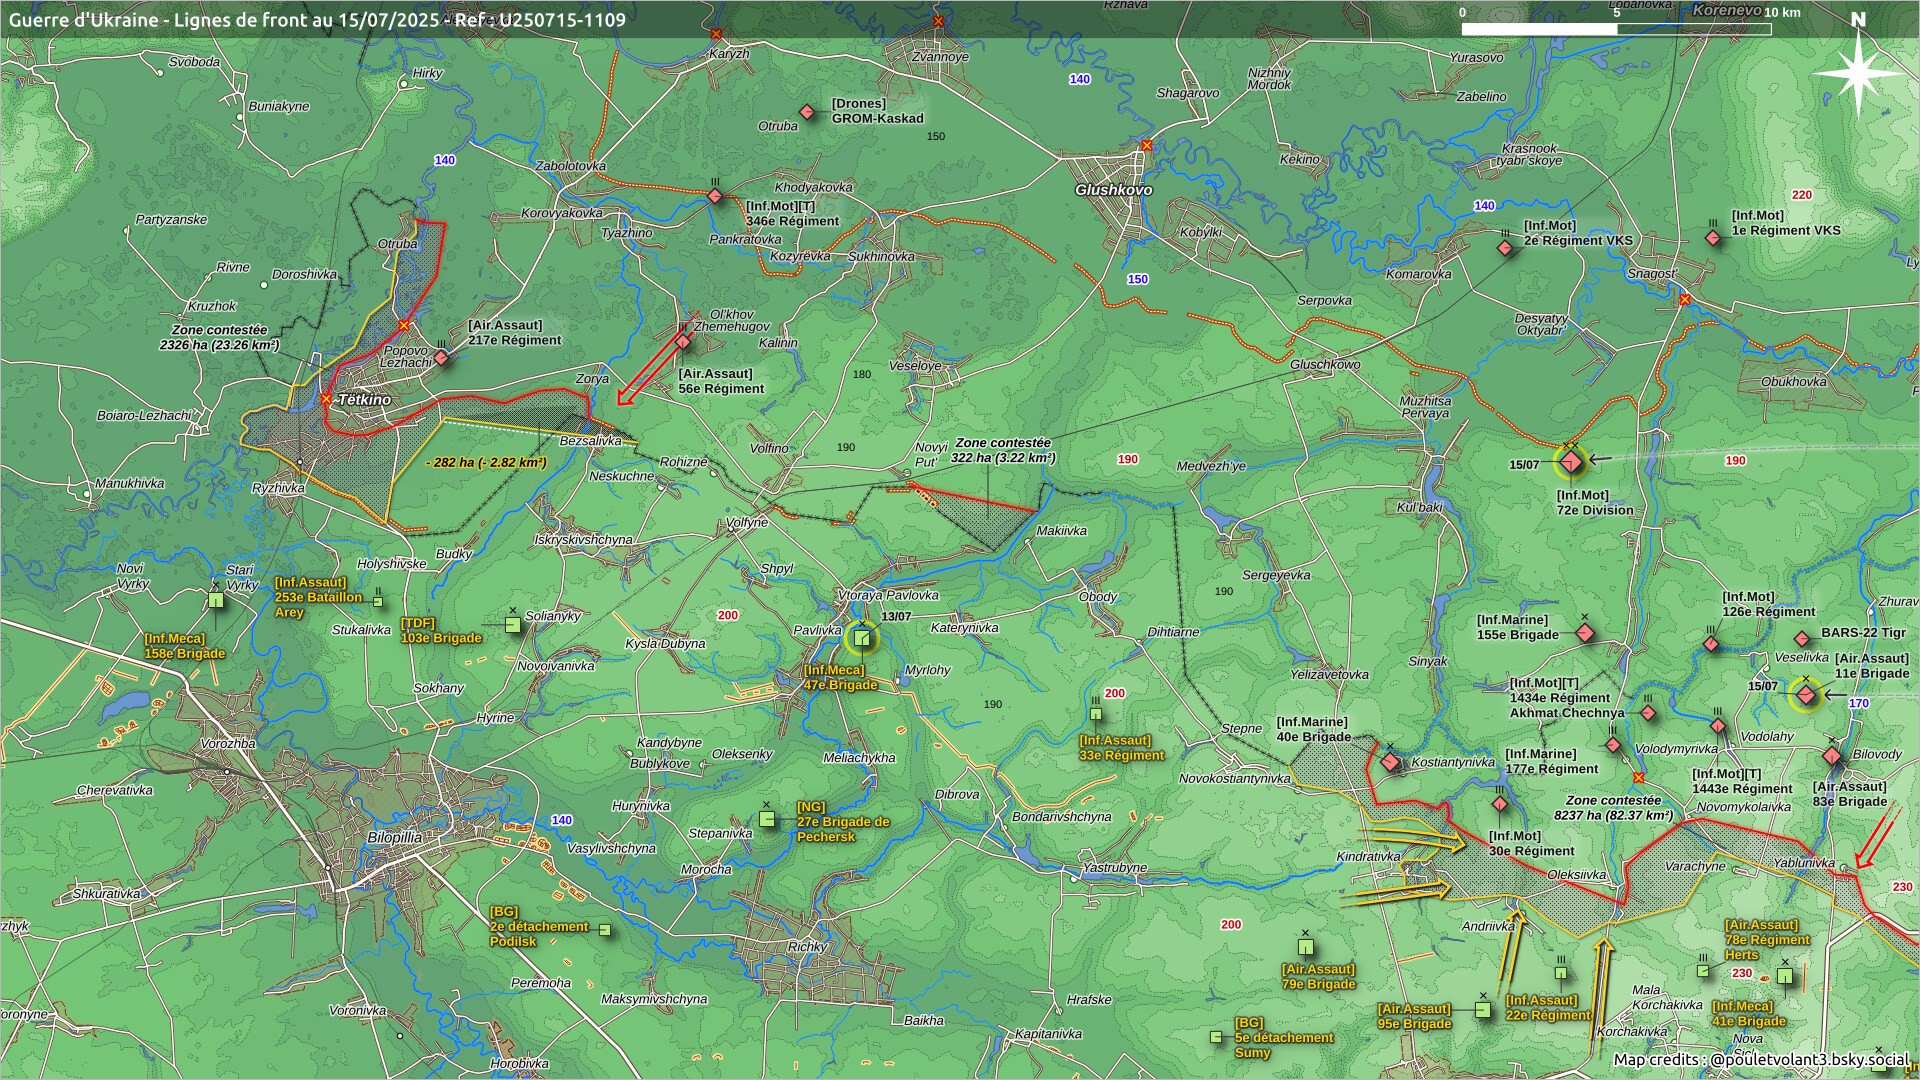Click the Pavlivka village label
The height and width of the screenshot is (1080, 1920).
[817, 630]
